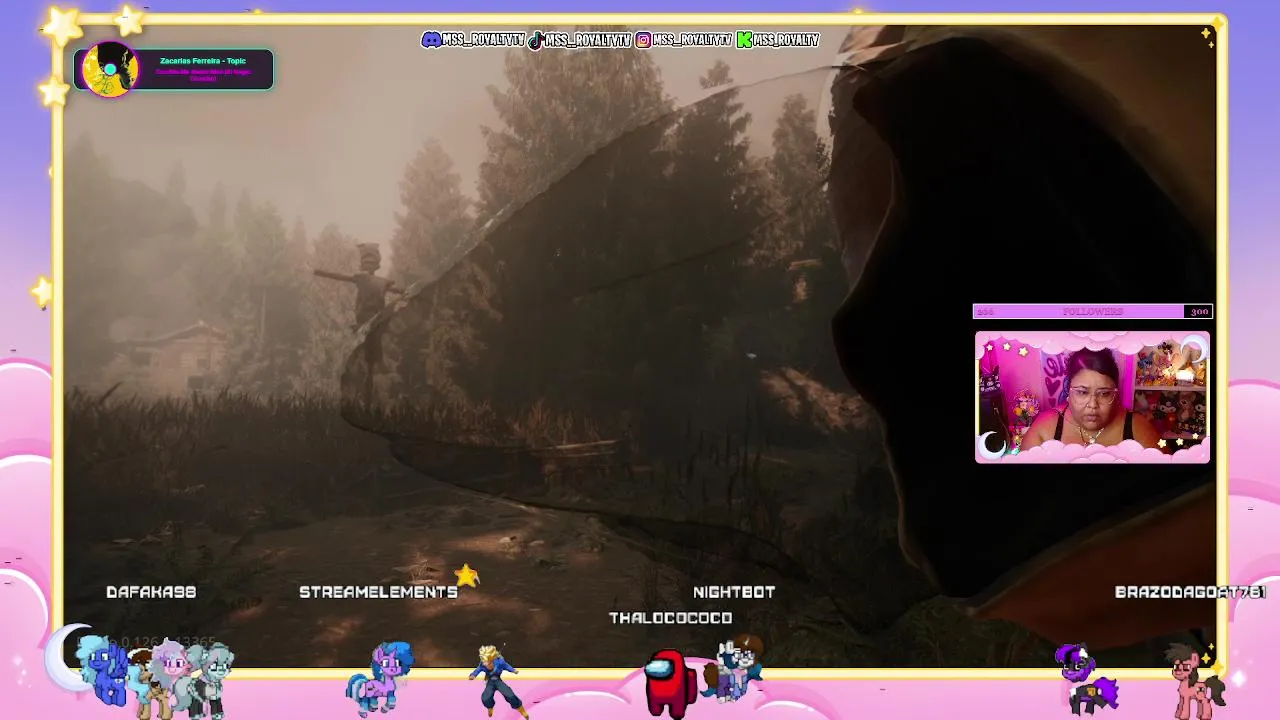Screen dimensions: 1280x720
Task: Click the dark pony with purple mane
Action: pos(1087,680)
